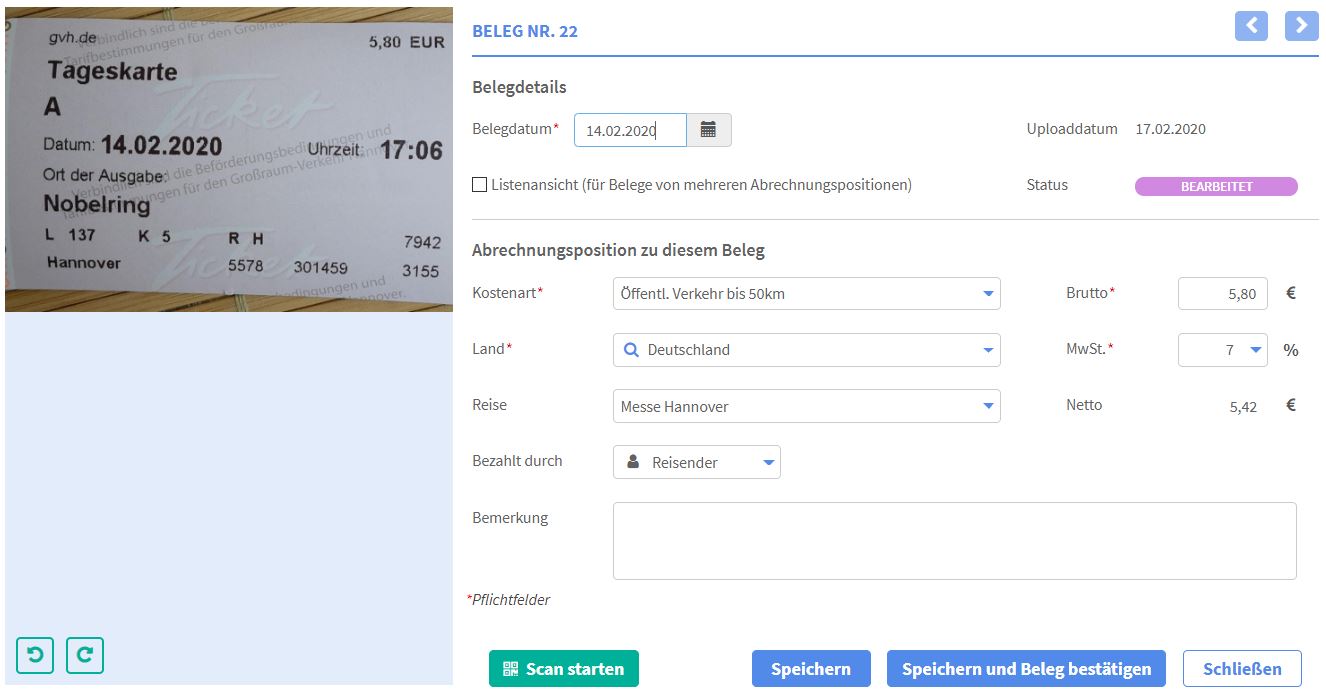
Task: Focus the Belegdatum date input field
Action: pyautogui.click(x=629, y=130)
